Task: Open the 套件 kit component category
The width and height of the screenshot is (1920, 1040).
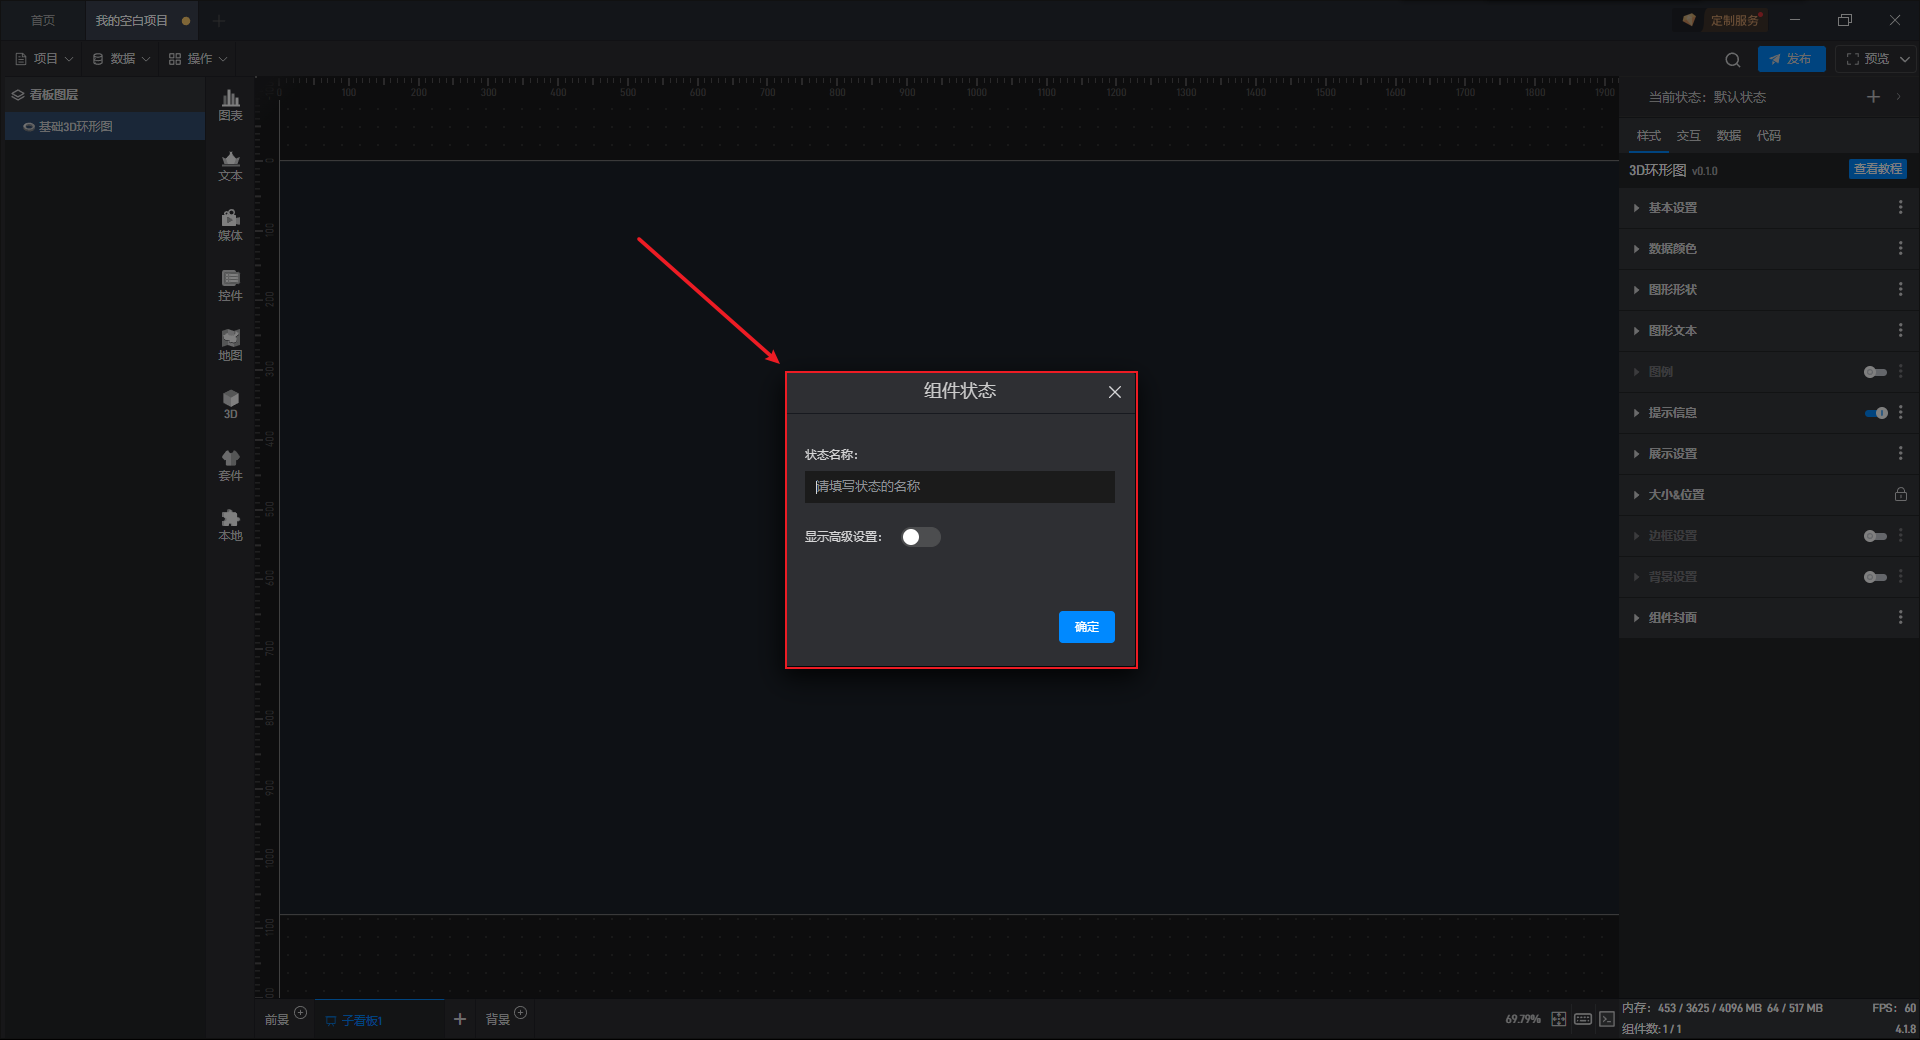Action: pos(230,465)
